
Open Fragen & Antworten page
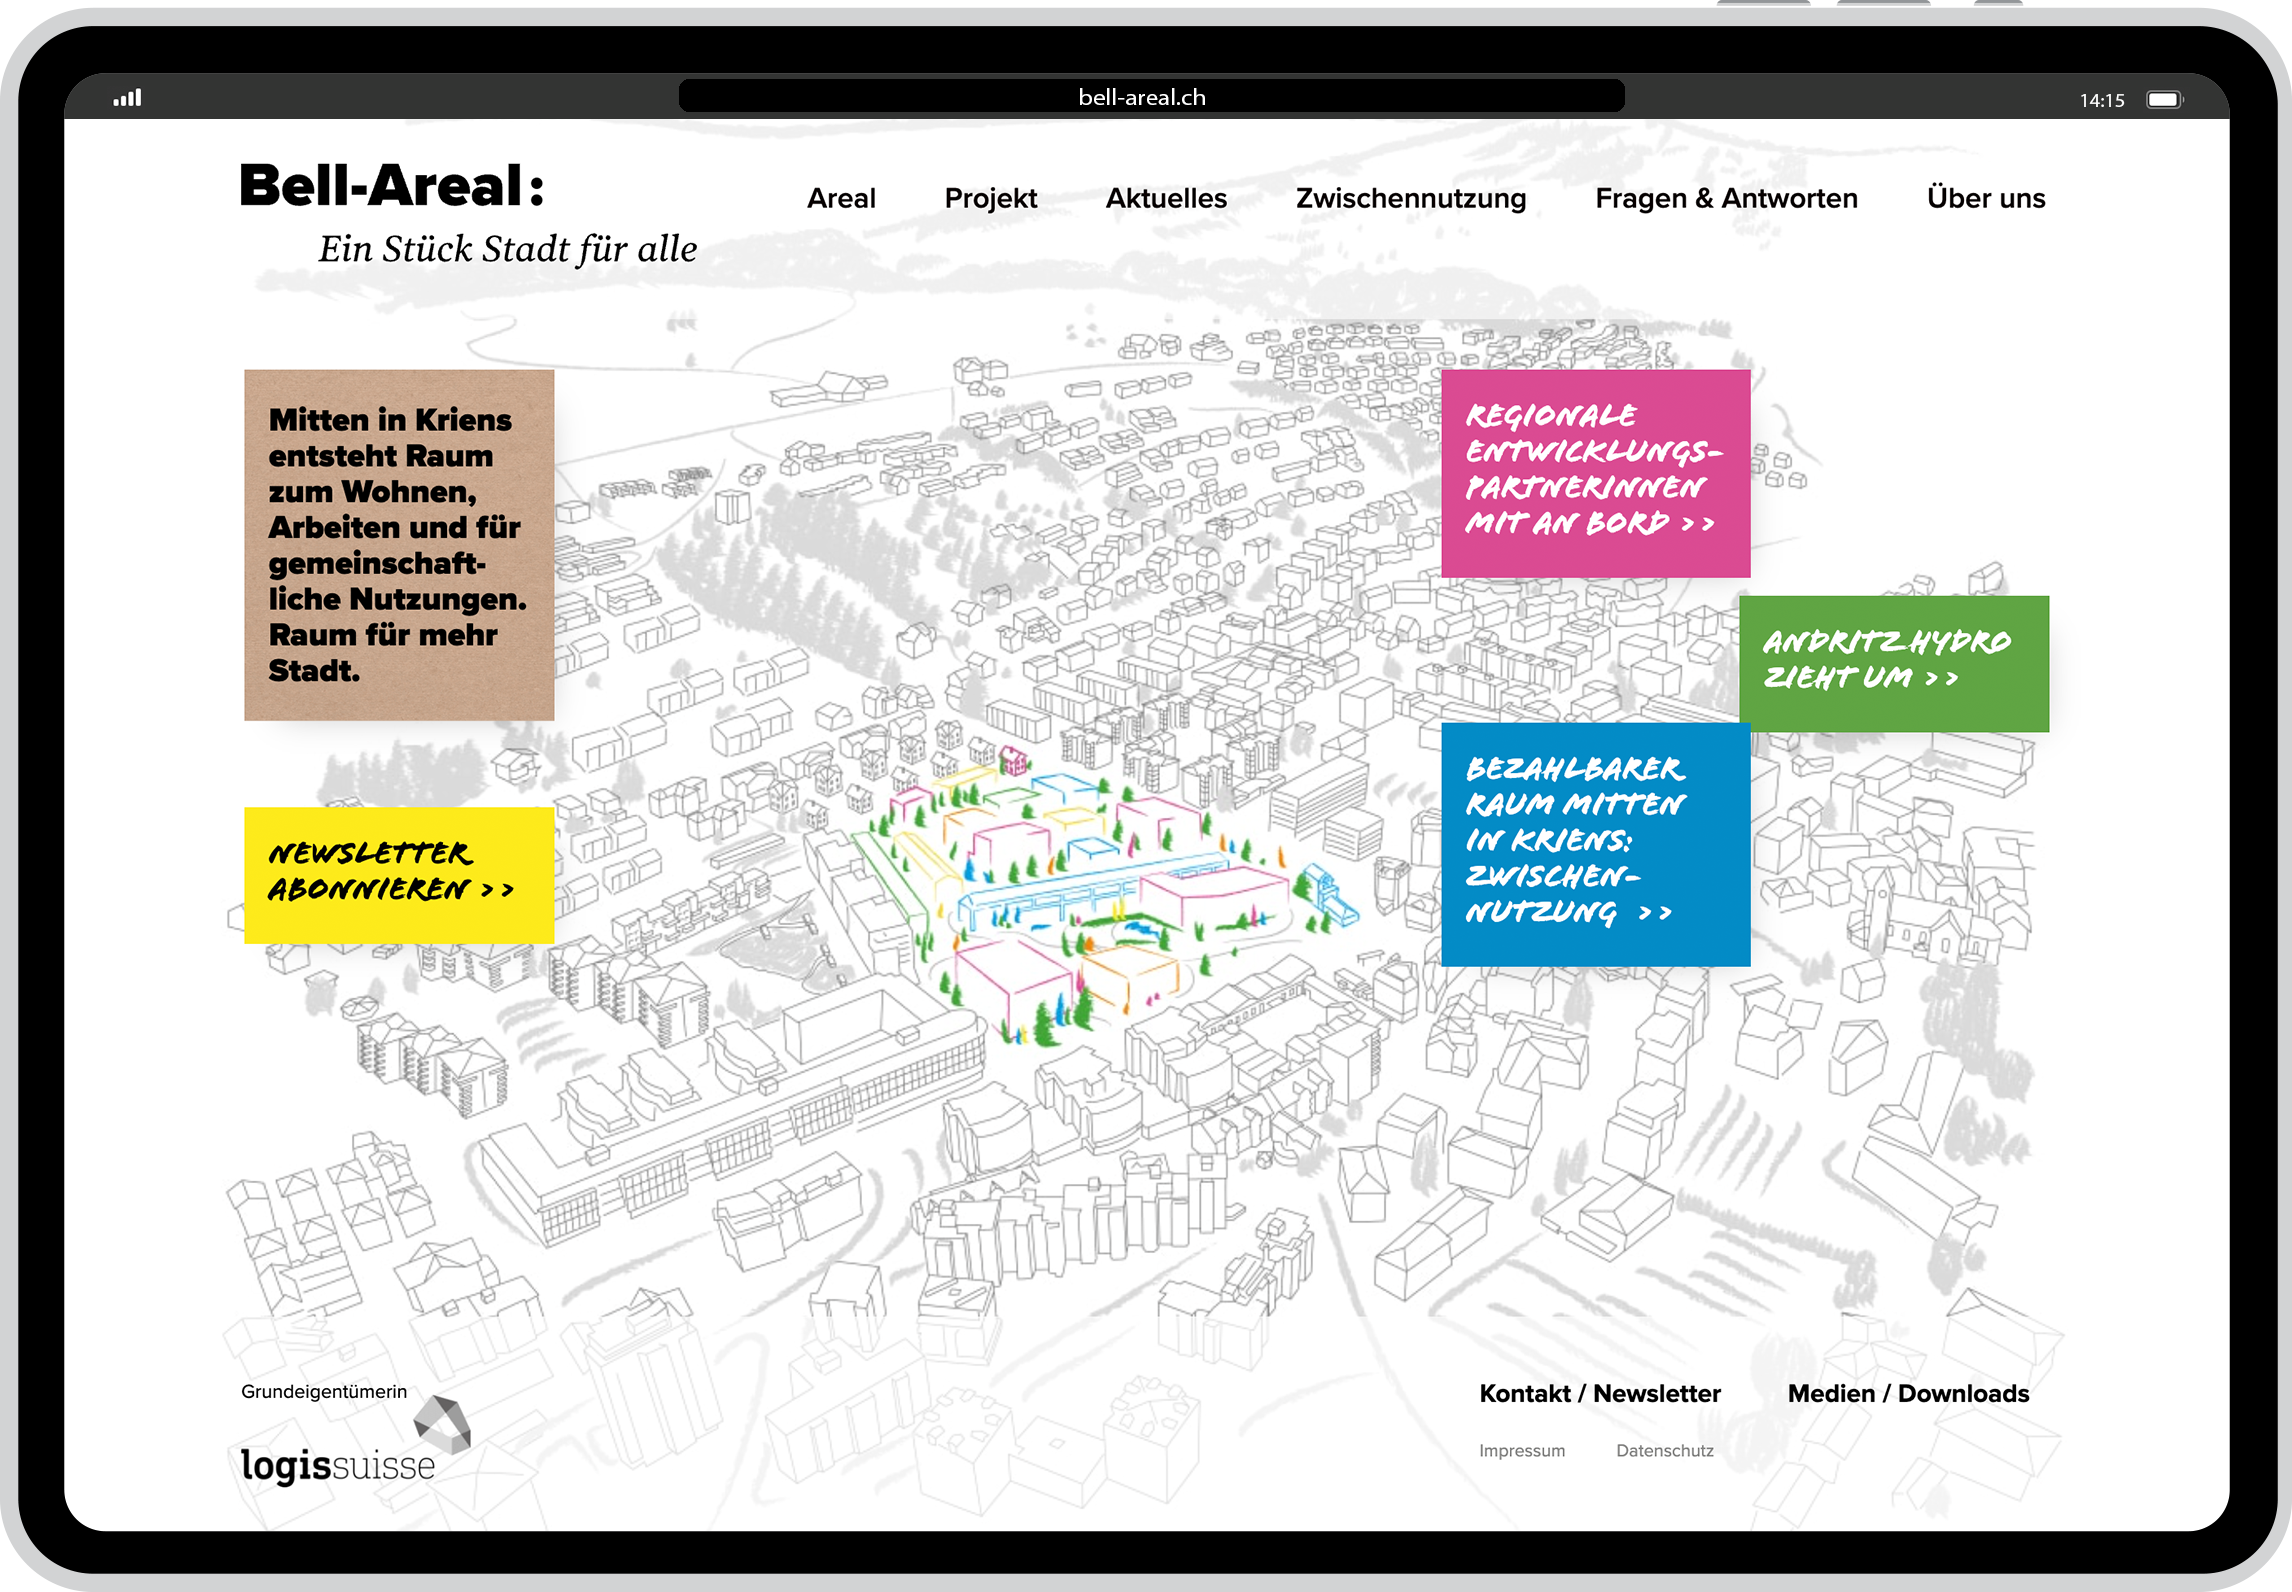point(1726,198)
